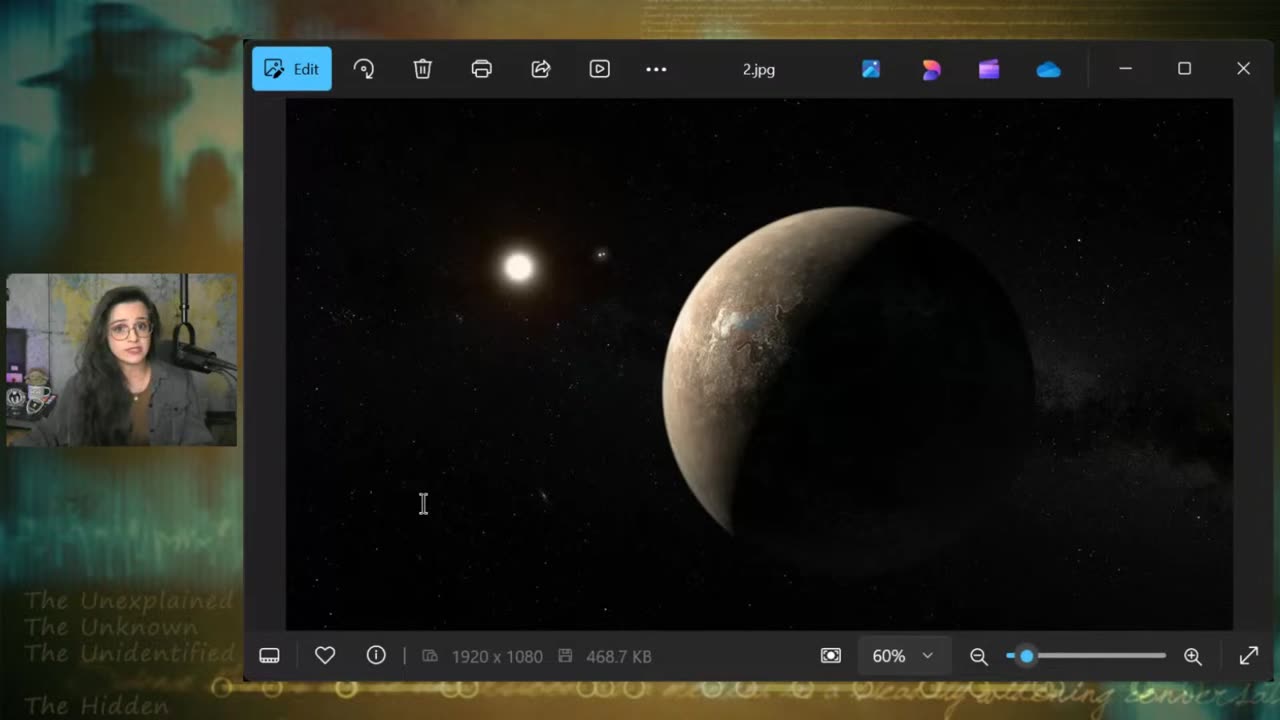This screenshot has width=1280, height=720.
Task: Delete the photo using the trash icon
Action: (423, 69)
